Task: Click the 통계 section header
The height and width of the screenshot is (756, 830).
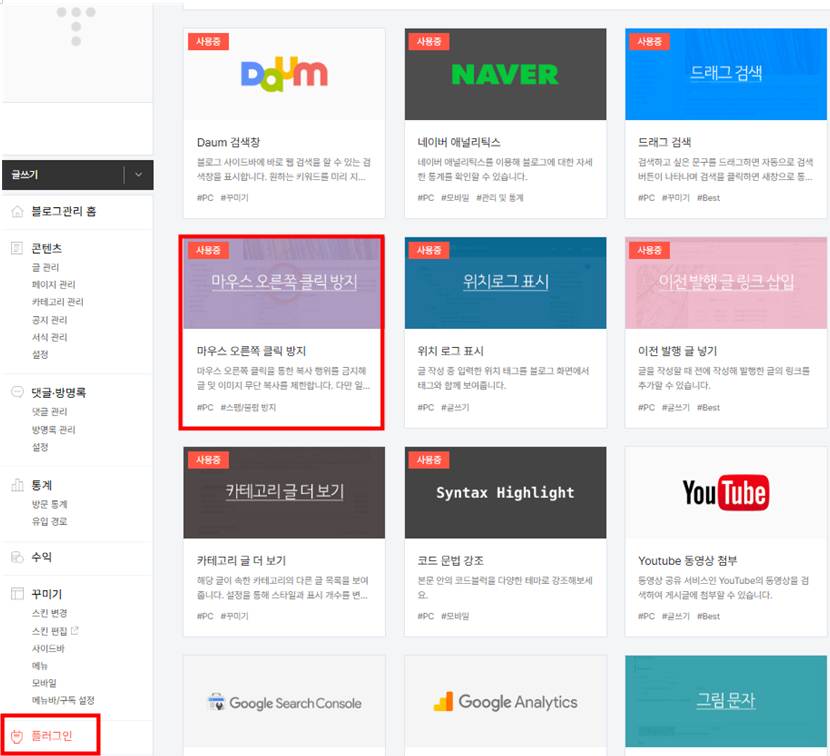Action: pos(41,485)
